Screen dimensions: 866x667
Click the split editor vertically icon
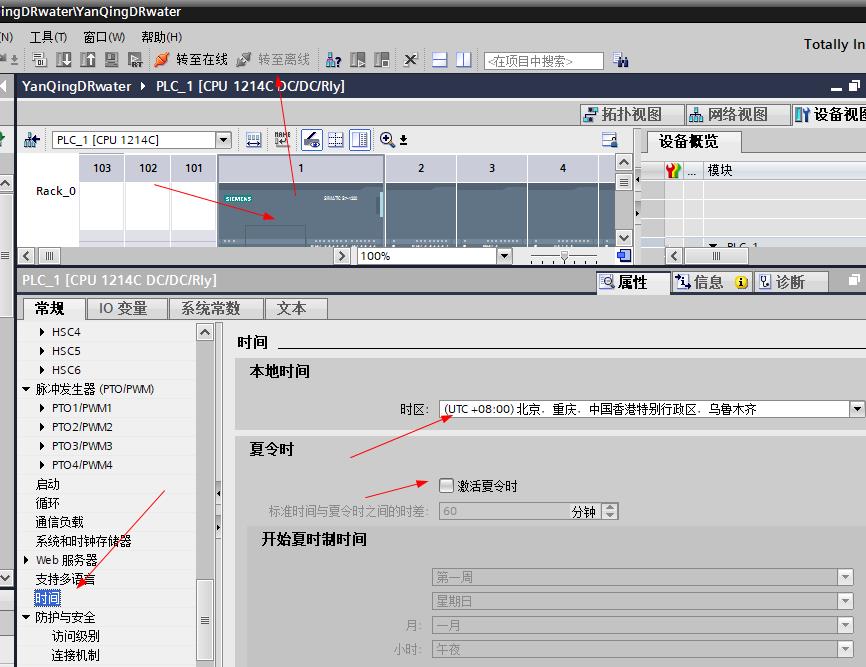(463, 60)
